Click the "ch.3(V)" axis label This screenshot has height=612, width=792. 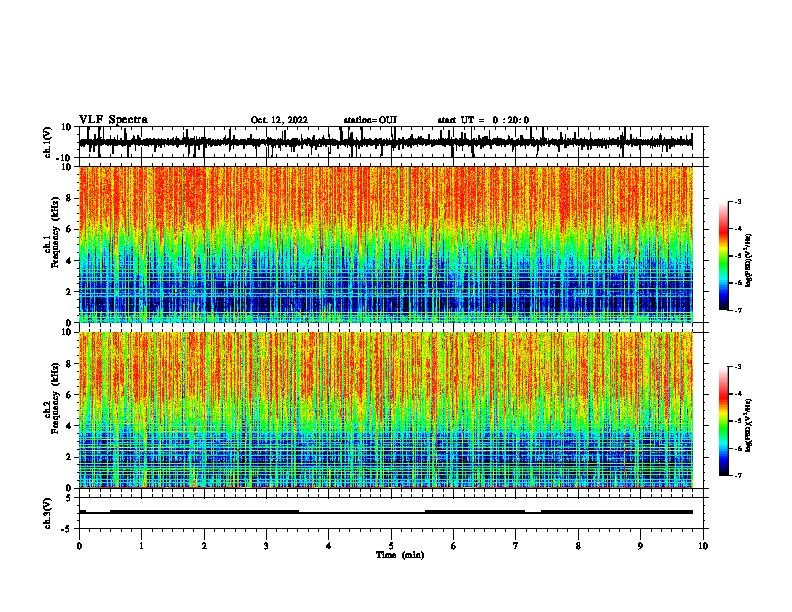coord(48,513)
